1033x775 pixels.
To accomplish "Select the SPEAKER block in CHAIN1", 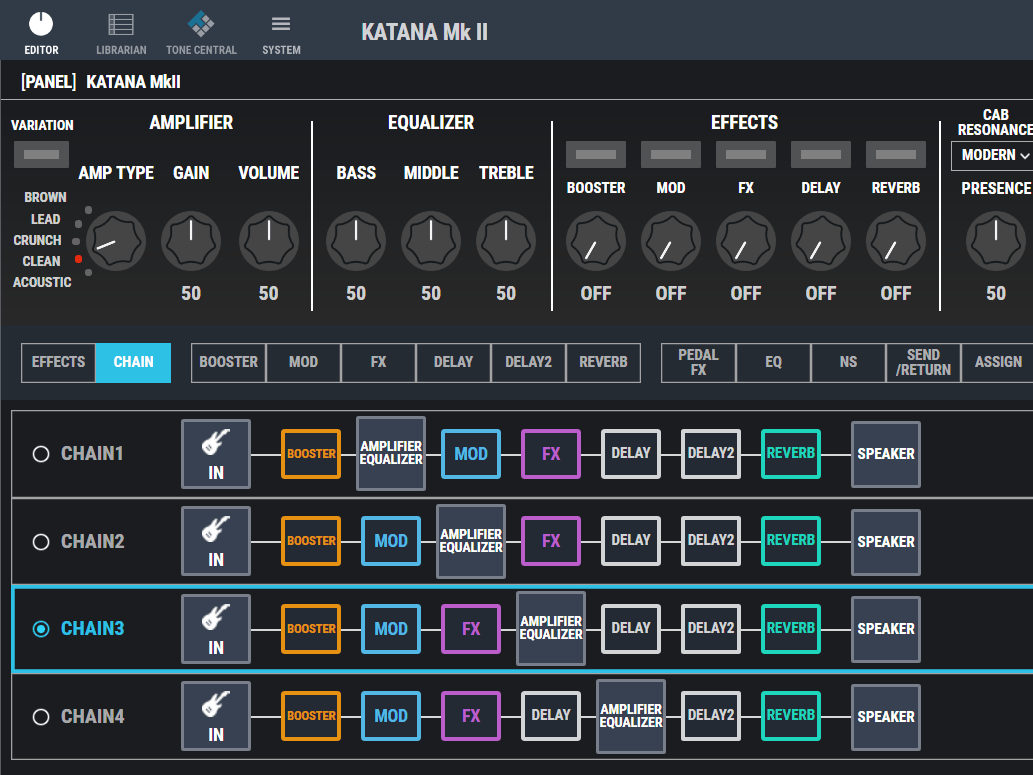I will (886, 454).
